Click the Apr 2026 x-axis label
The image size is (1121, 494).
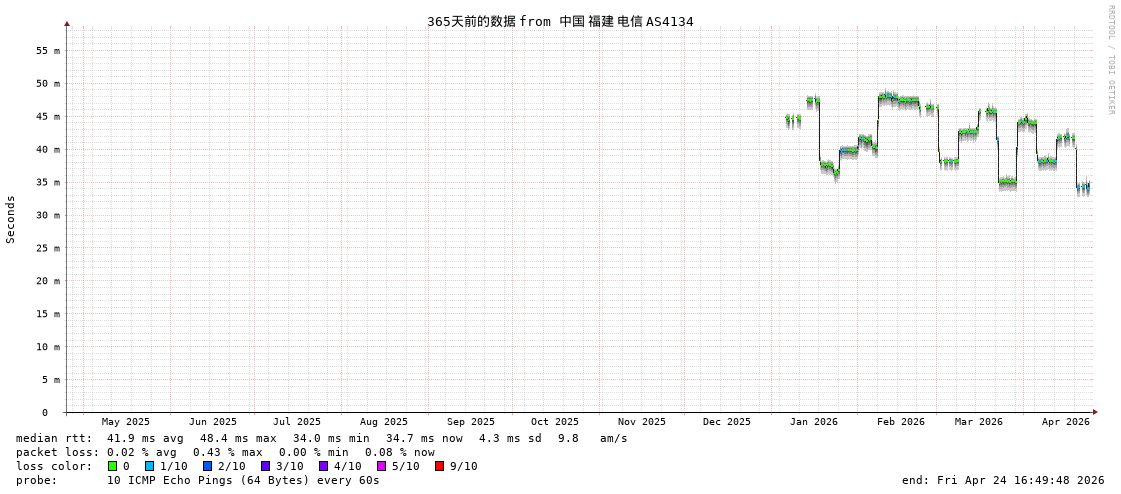pos(1065,422)
